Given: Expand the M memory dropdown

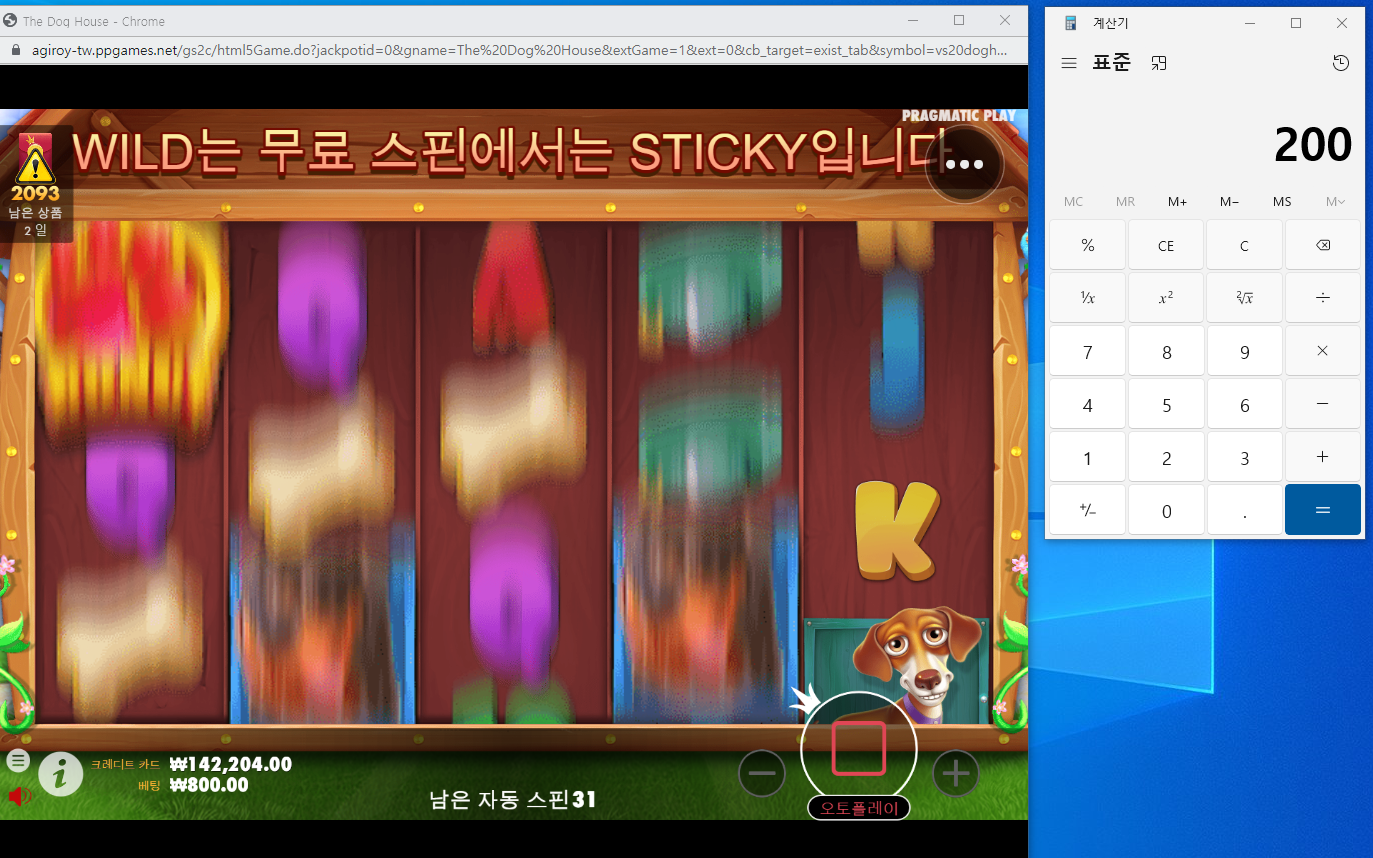Looking at the screenshot, I should pyautogui.click(x=1335, y=202).
